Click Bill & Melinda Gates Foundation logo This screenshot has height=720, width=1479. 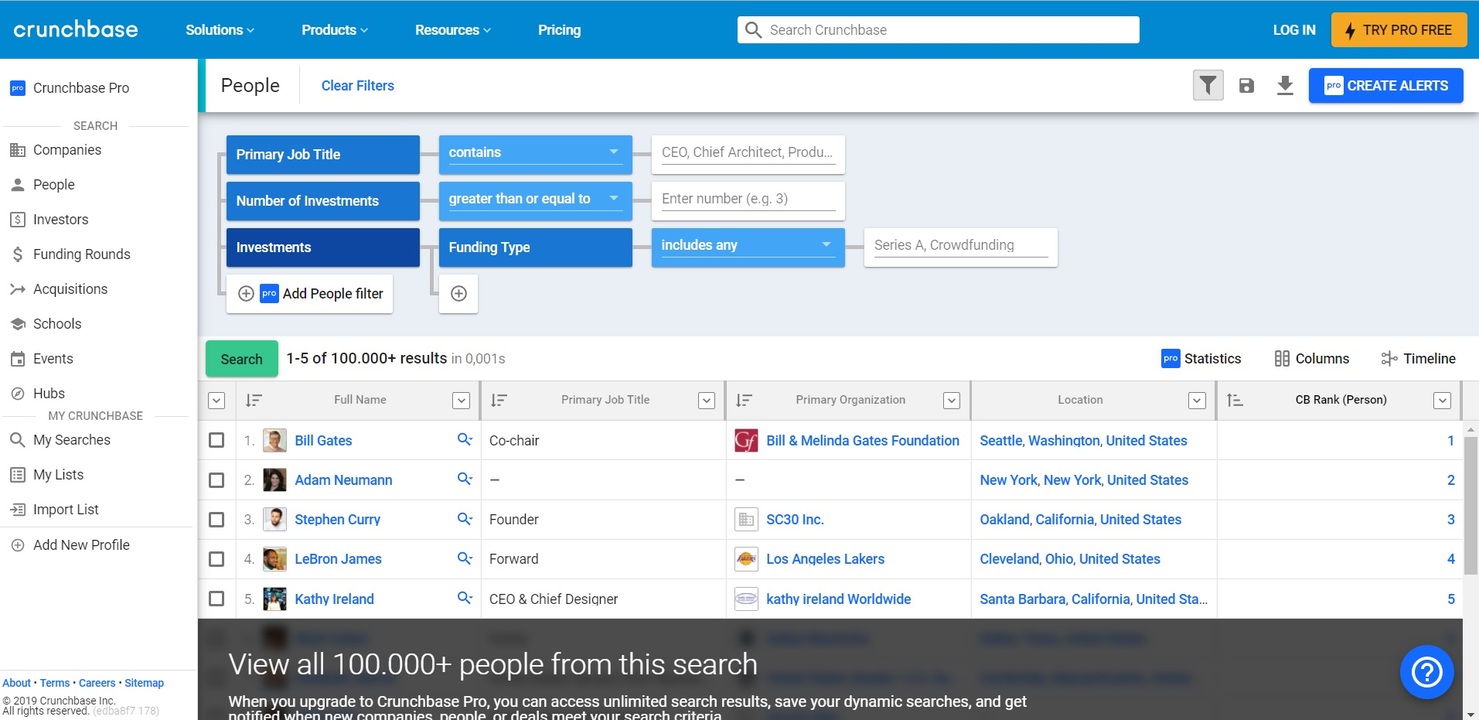[746, 440]
